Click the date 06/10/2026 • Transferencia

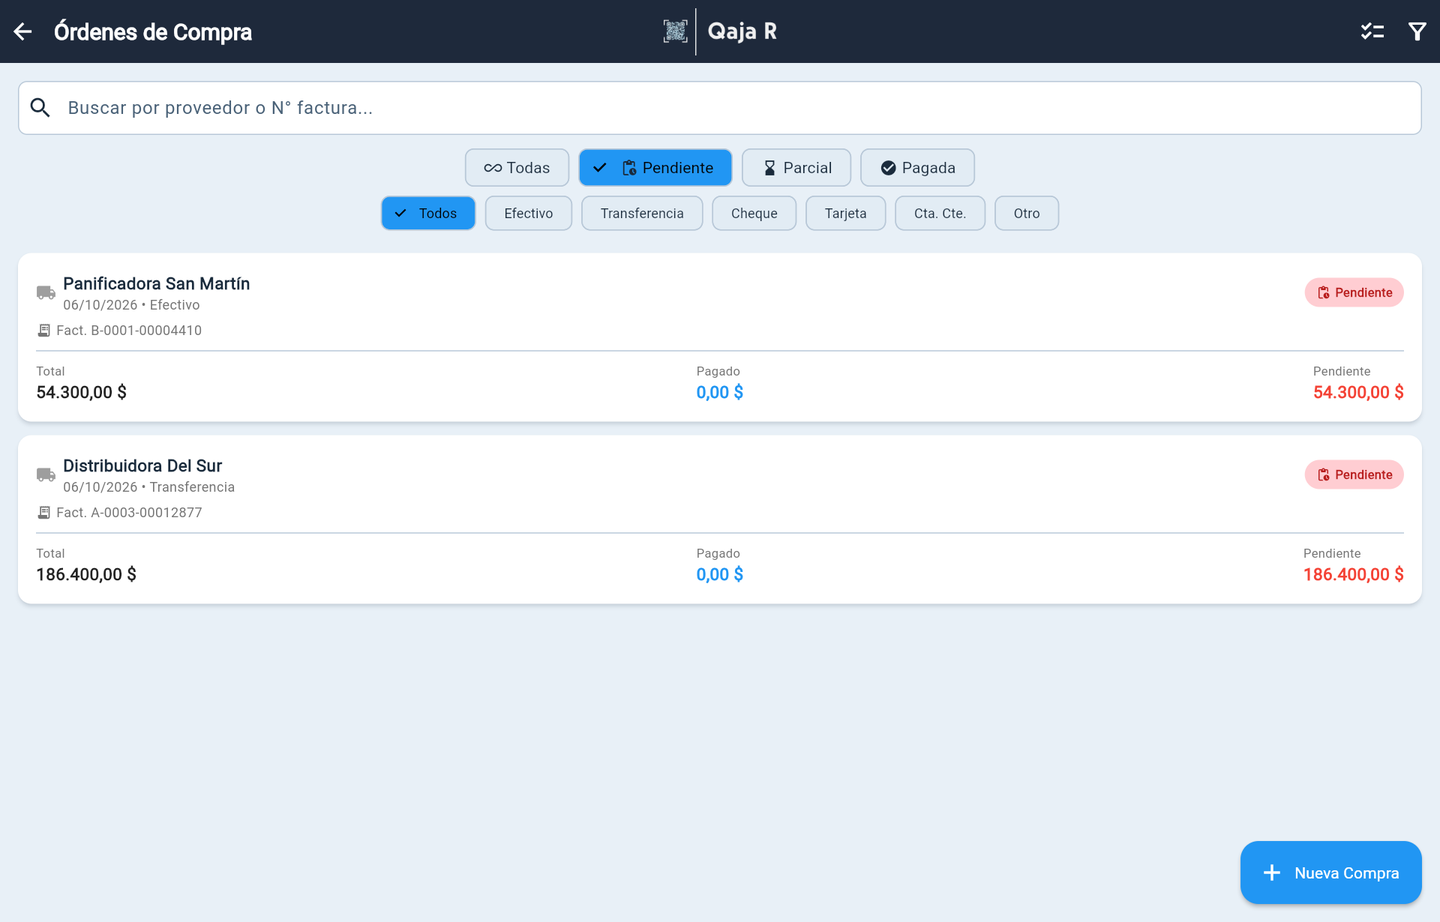[x=149, y=487]
